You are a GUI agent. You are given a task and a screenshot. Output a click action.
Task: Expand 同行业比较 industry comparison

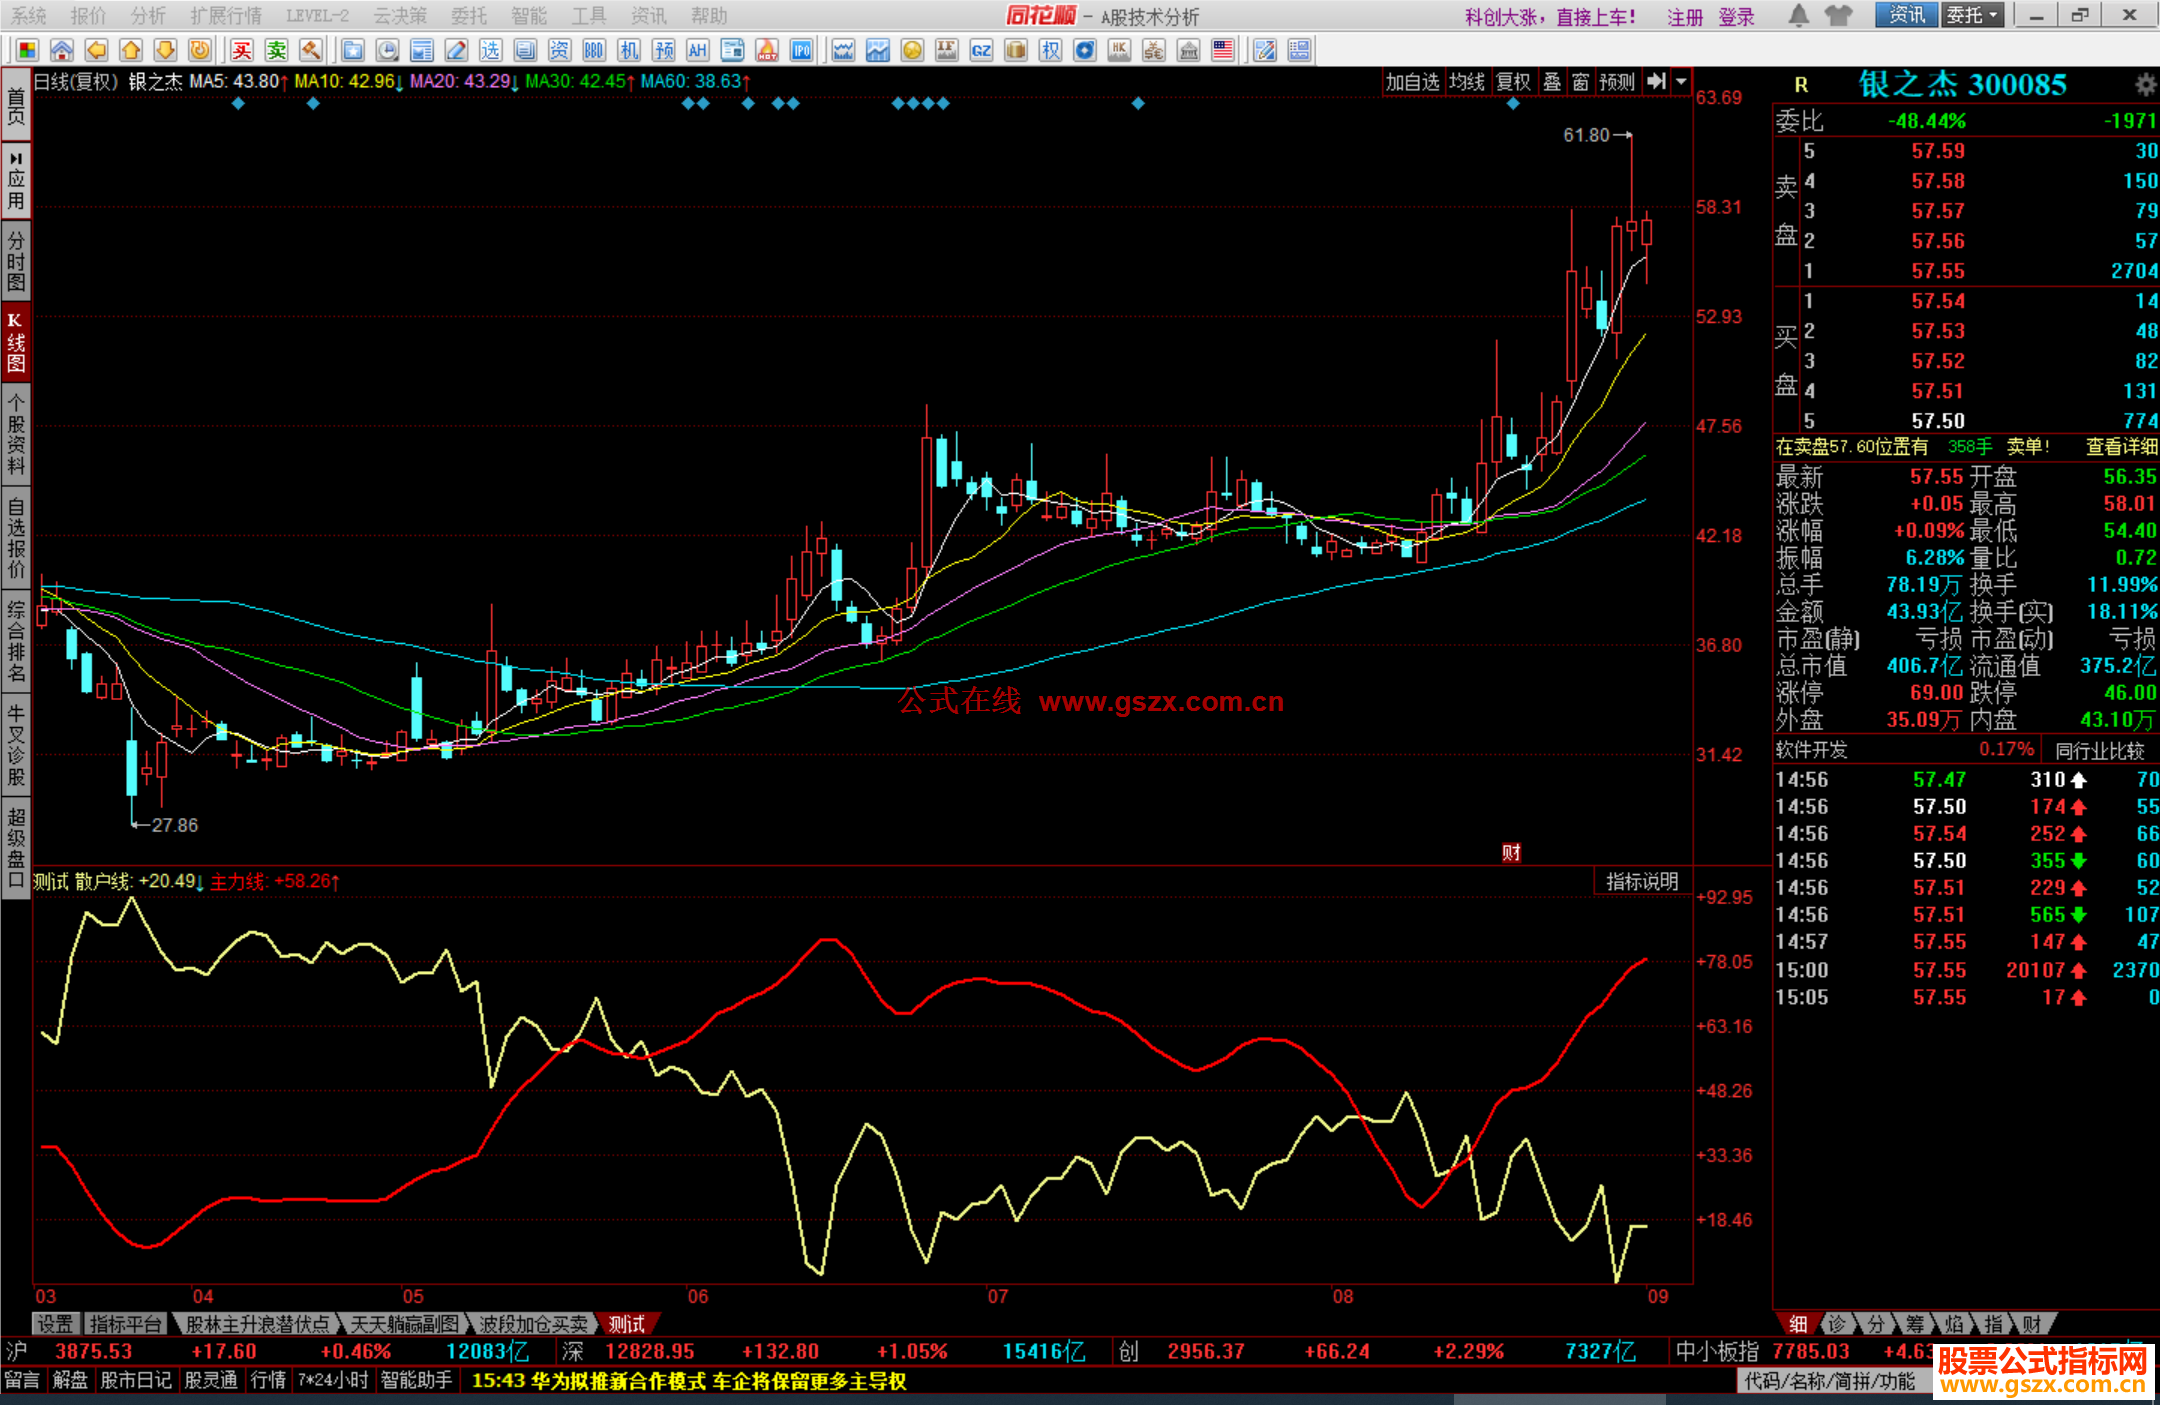(2100, 750)
